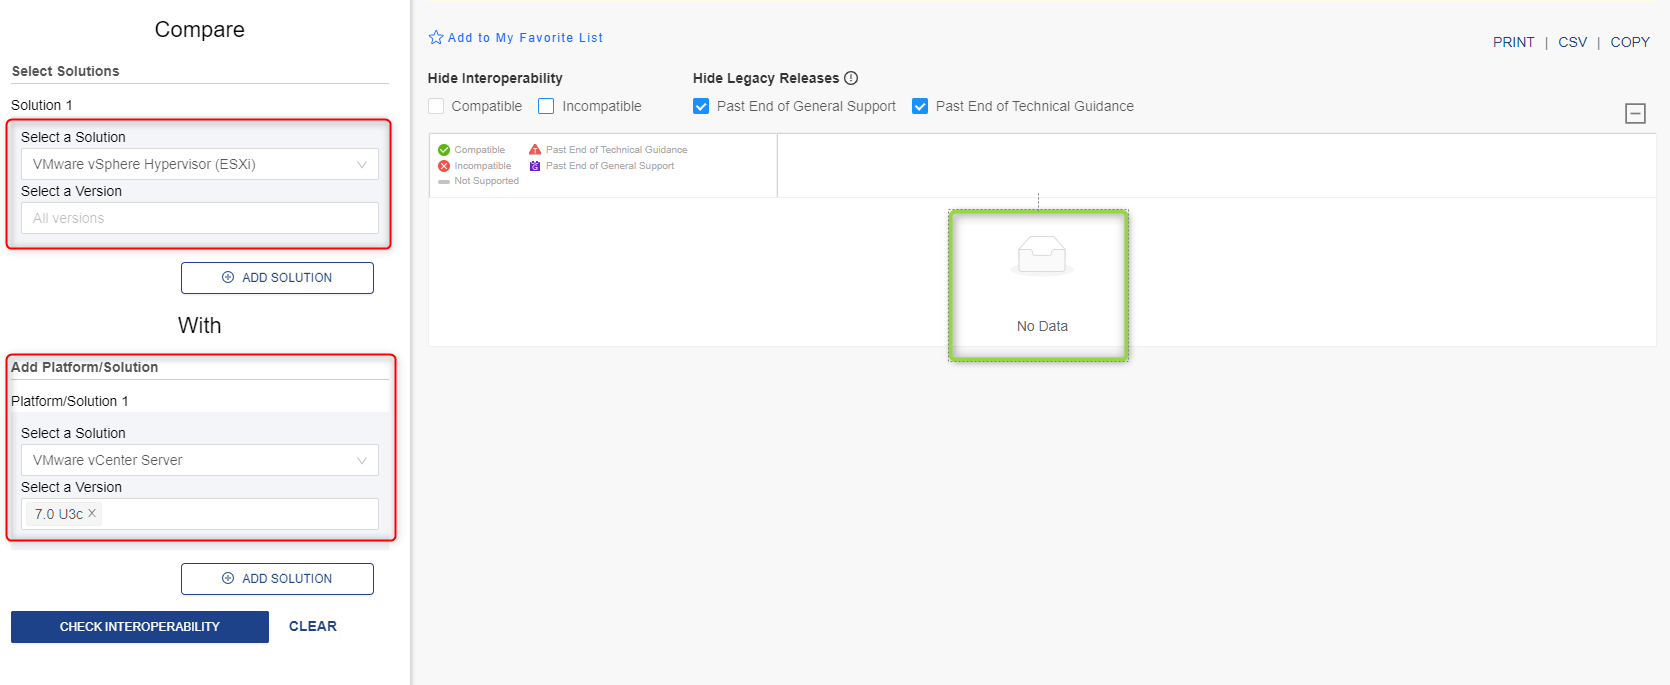The image size is (1670, 685).
Task: Remove the 7.0 U3c version tag
Action: click(x=92, y=513)
